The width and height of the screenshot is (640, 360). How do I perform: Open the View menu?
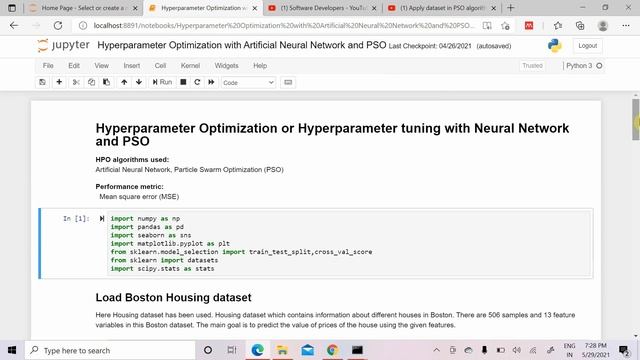pyautogui.click(x=102, y=66)
